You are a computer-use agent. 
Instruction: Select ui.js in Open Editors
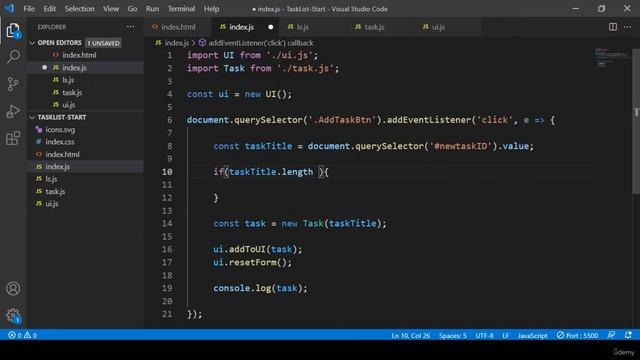86,105
